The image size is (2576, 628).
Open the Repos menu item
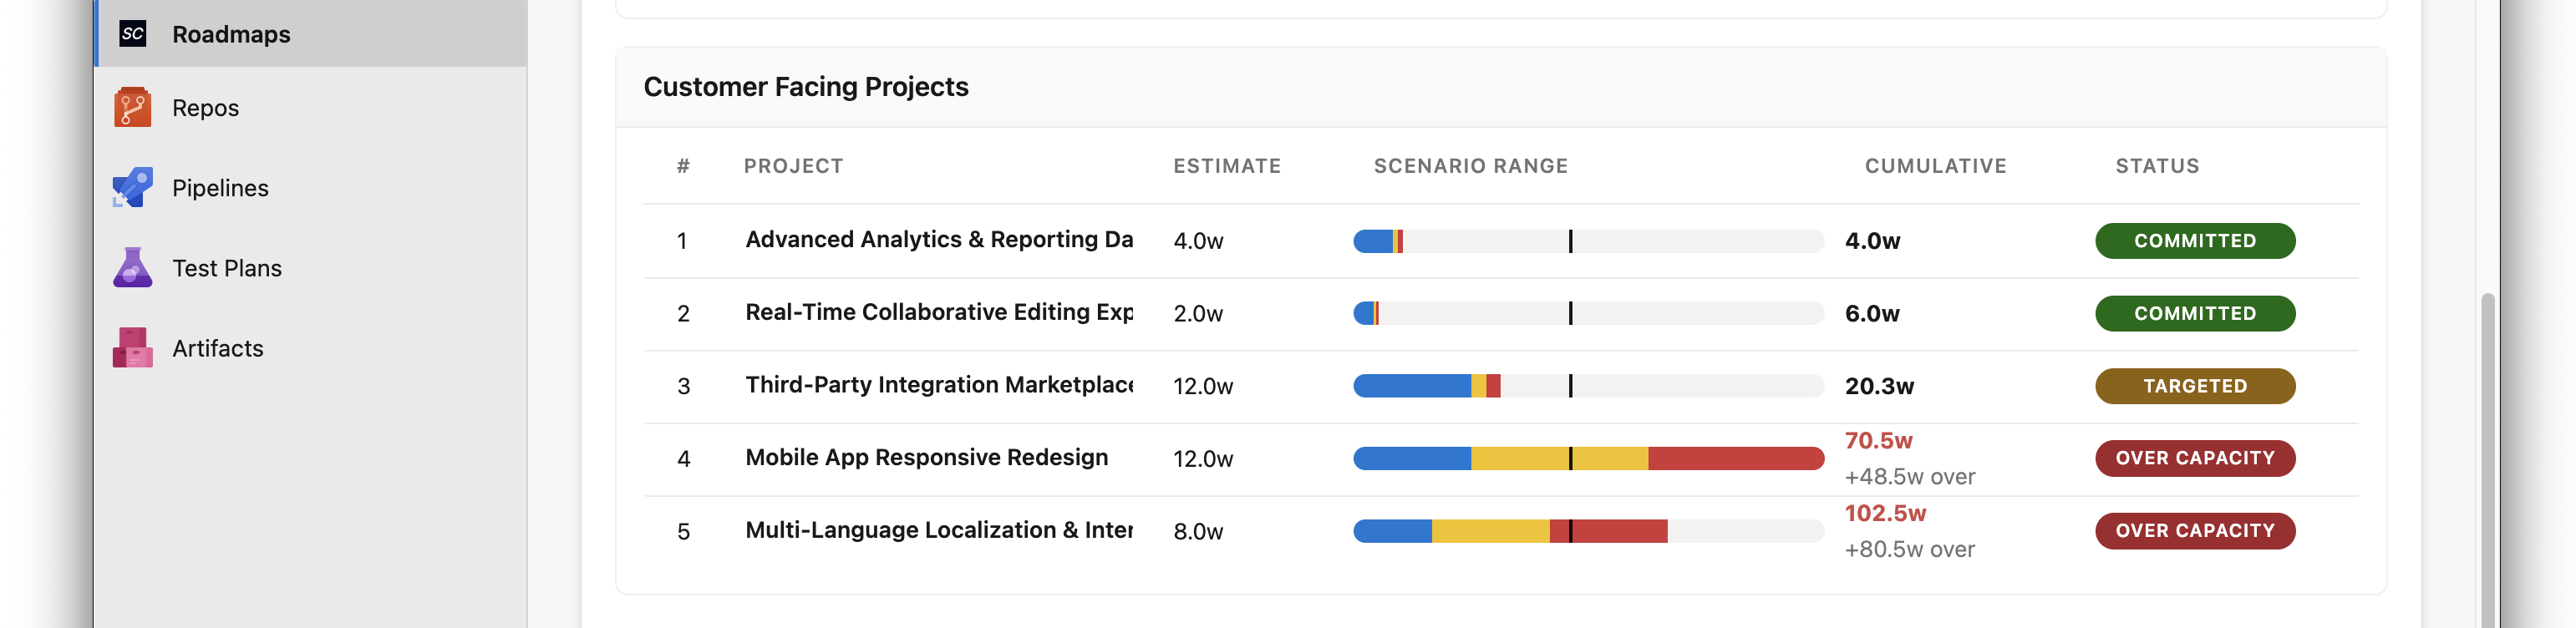[205, 108]
